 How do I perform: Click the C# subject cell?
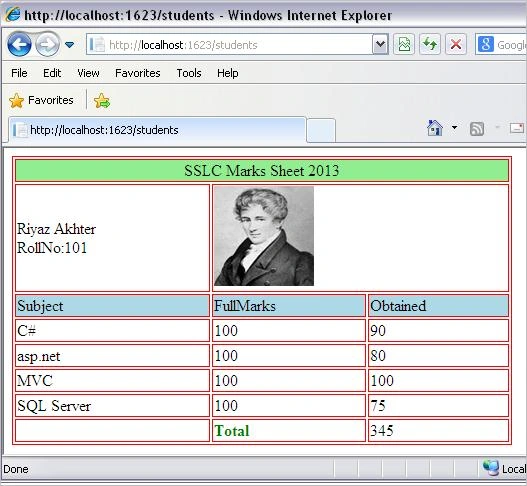tap(112, 331)
